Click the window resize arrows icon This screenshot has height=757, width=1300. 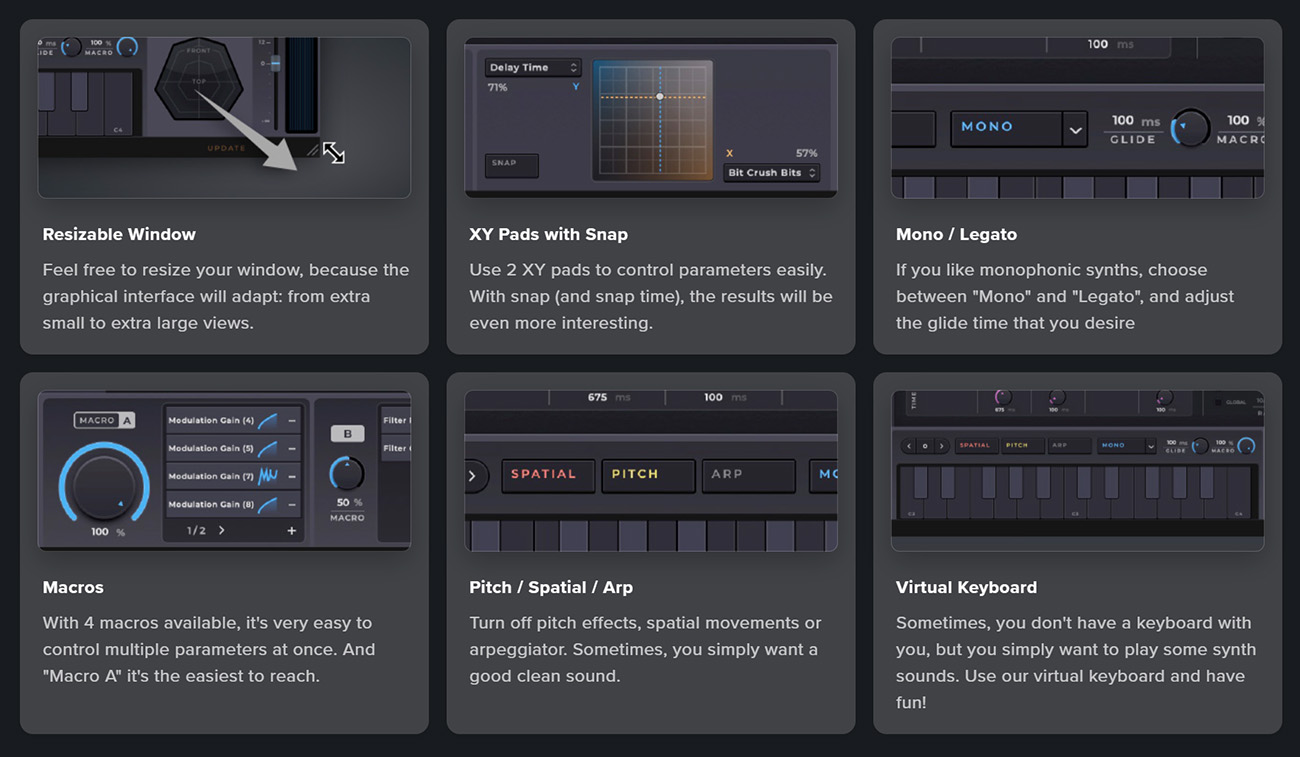[x=334, y=152]
